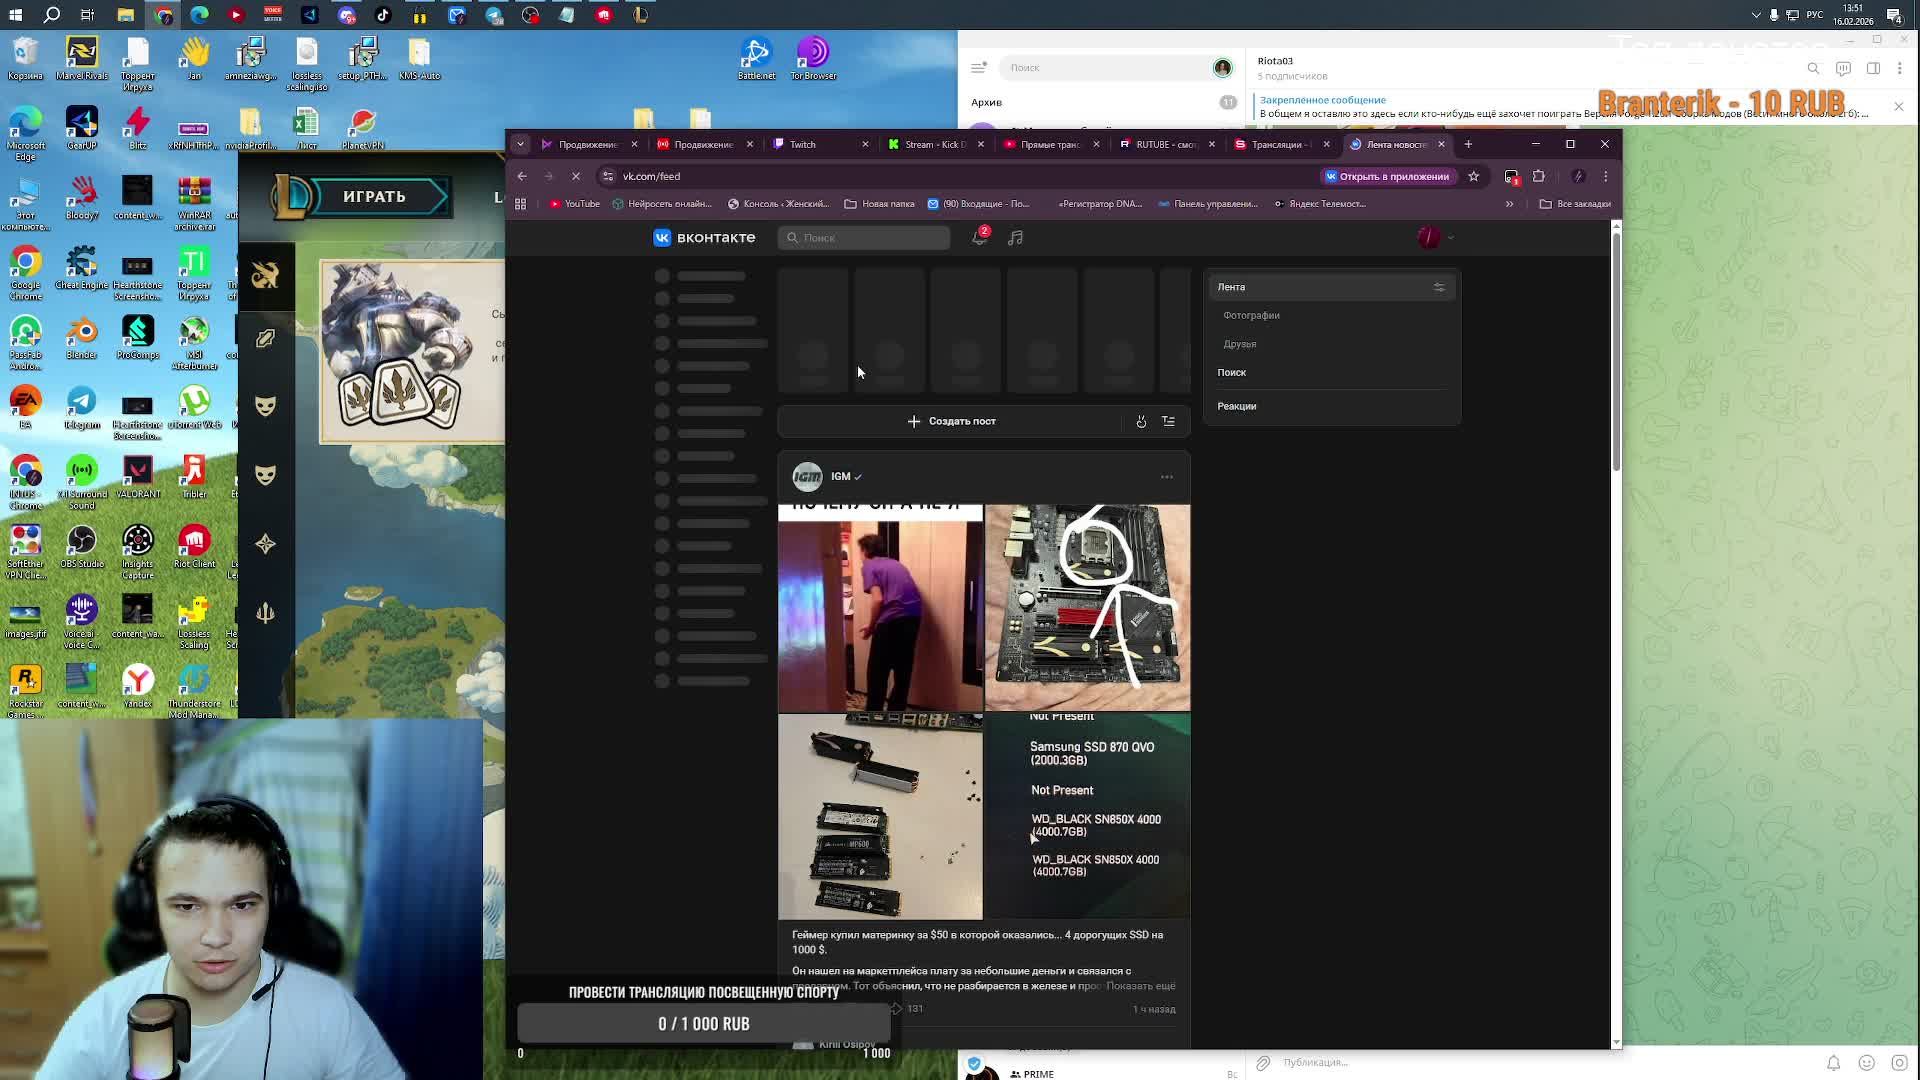The height and width of the screenshot is (1080, 1920).
Task: Open the tab search chevron dropdown
Action: [x=520, y=144]
